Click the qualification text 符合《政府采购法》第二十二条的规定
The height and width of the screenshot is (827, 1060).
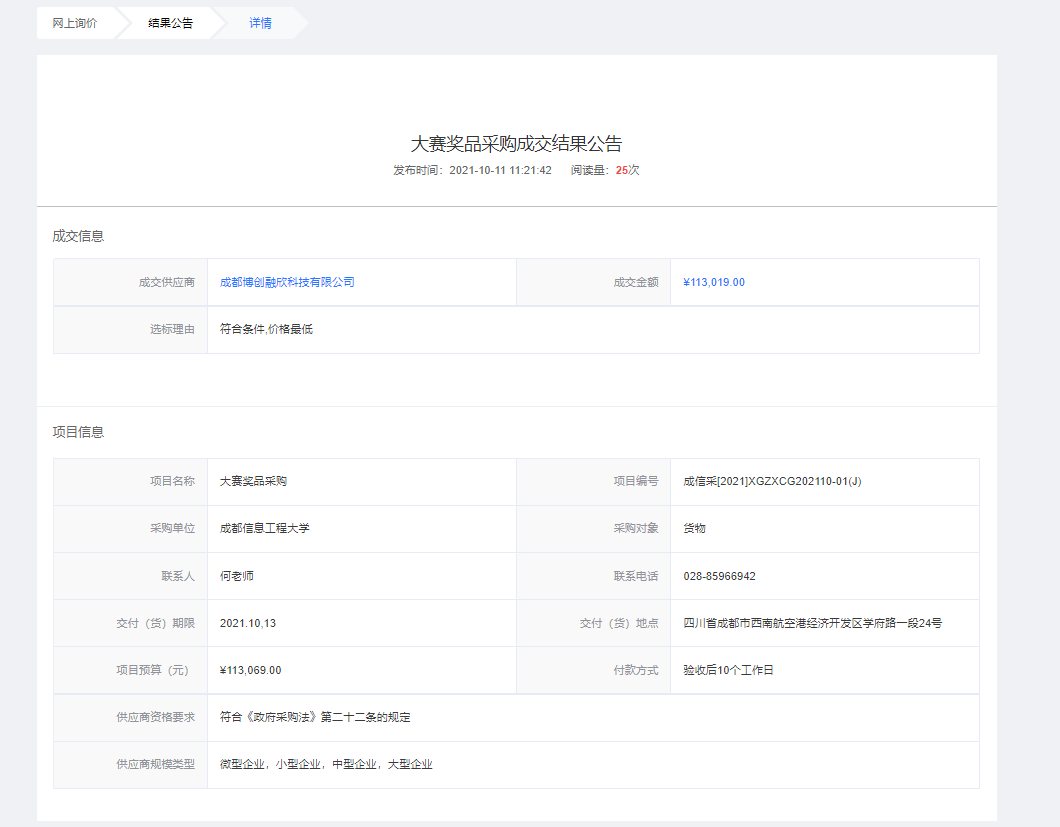pyautogui.click(x=315, y=717)
